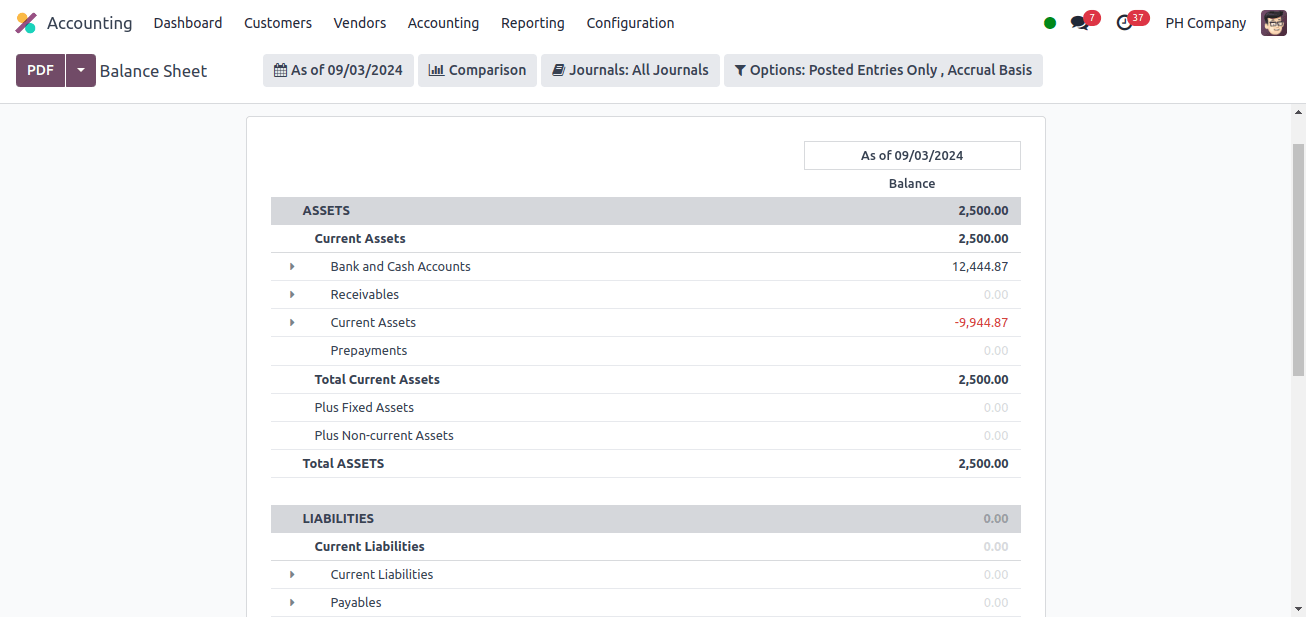This screenshot has height=617, width=1306.
Task: Click the Plus Fixed Assets label
Action: pos(364,408)
